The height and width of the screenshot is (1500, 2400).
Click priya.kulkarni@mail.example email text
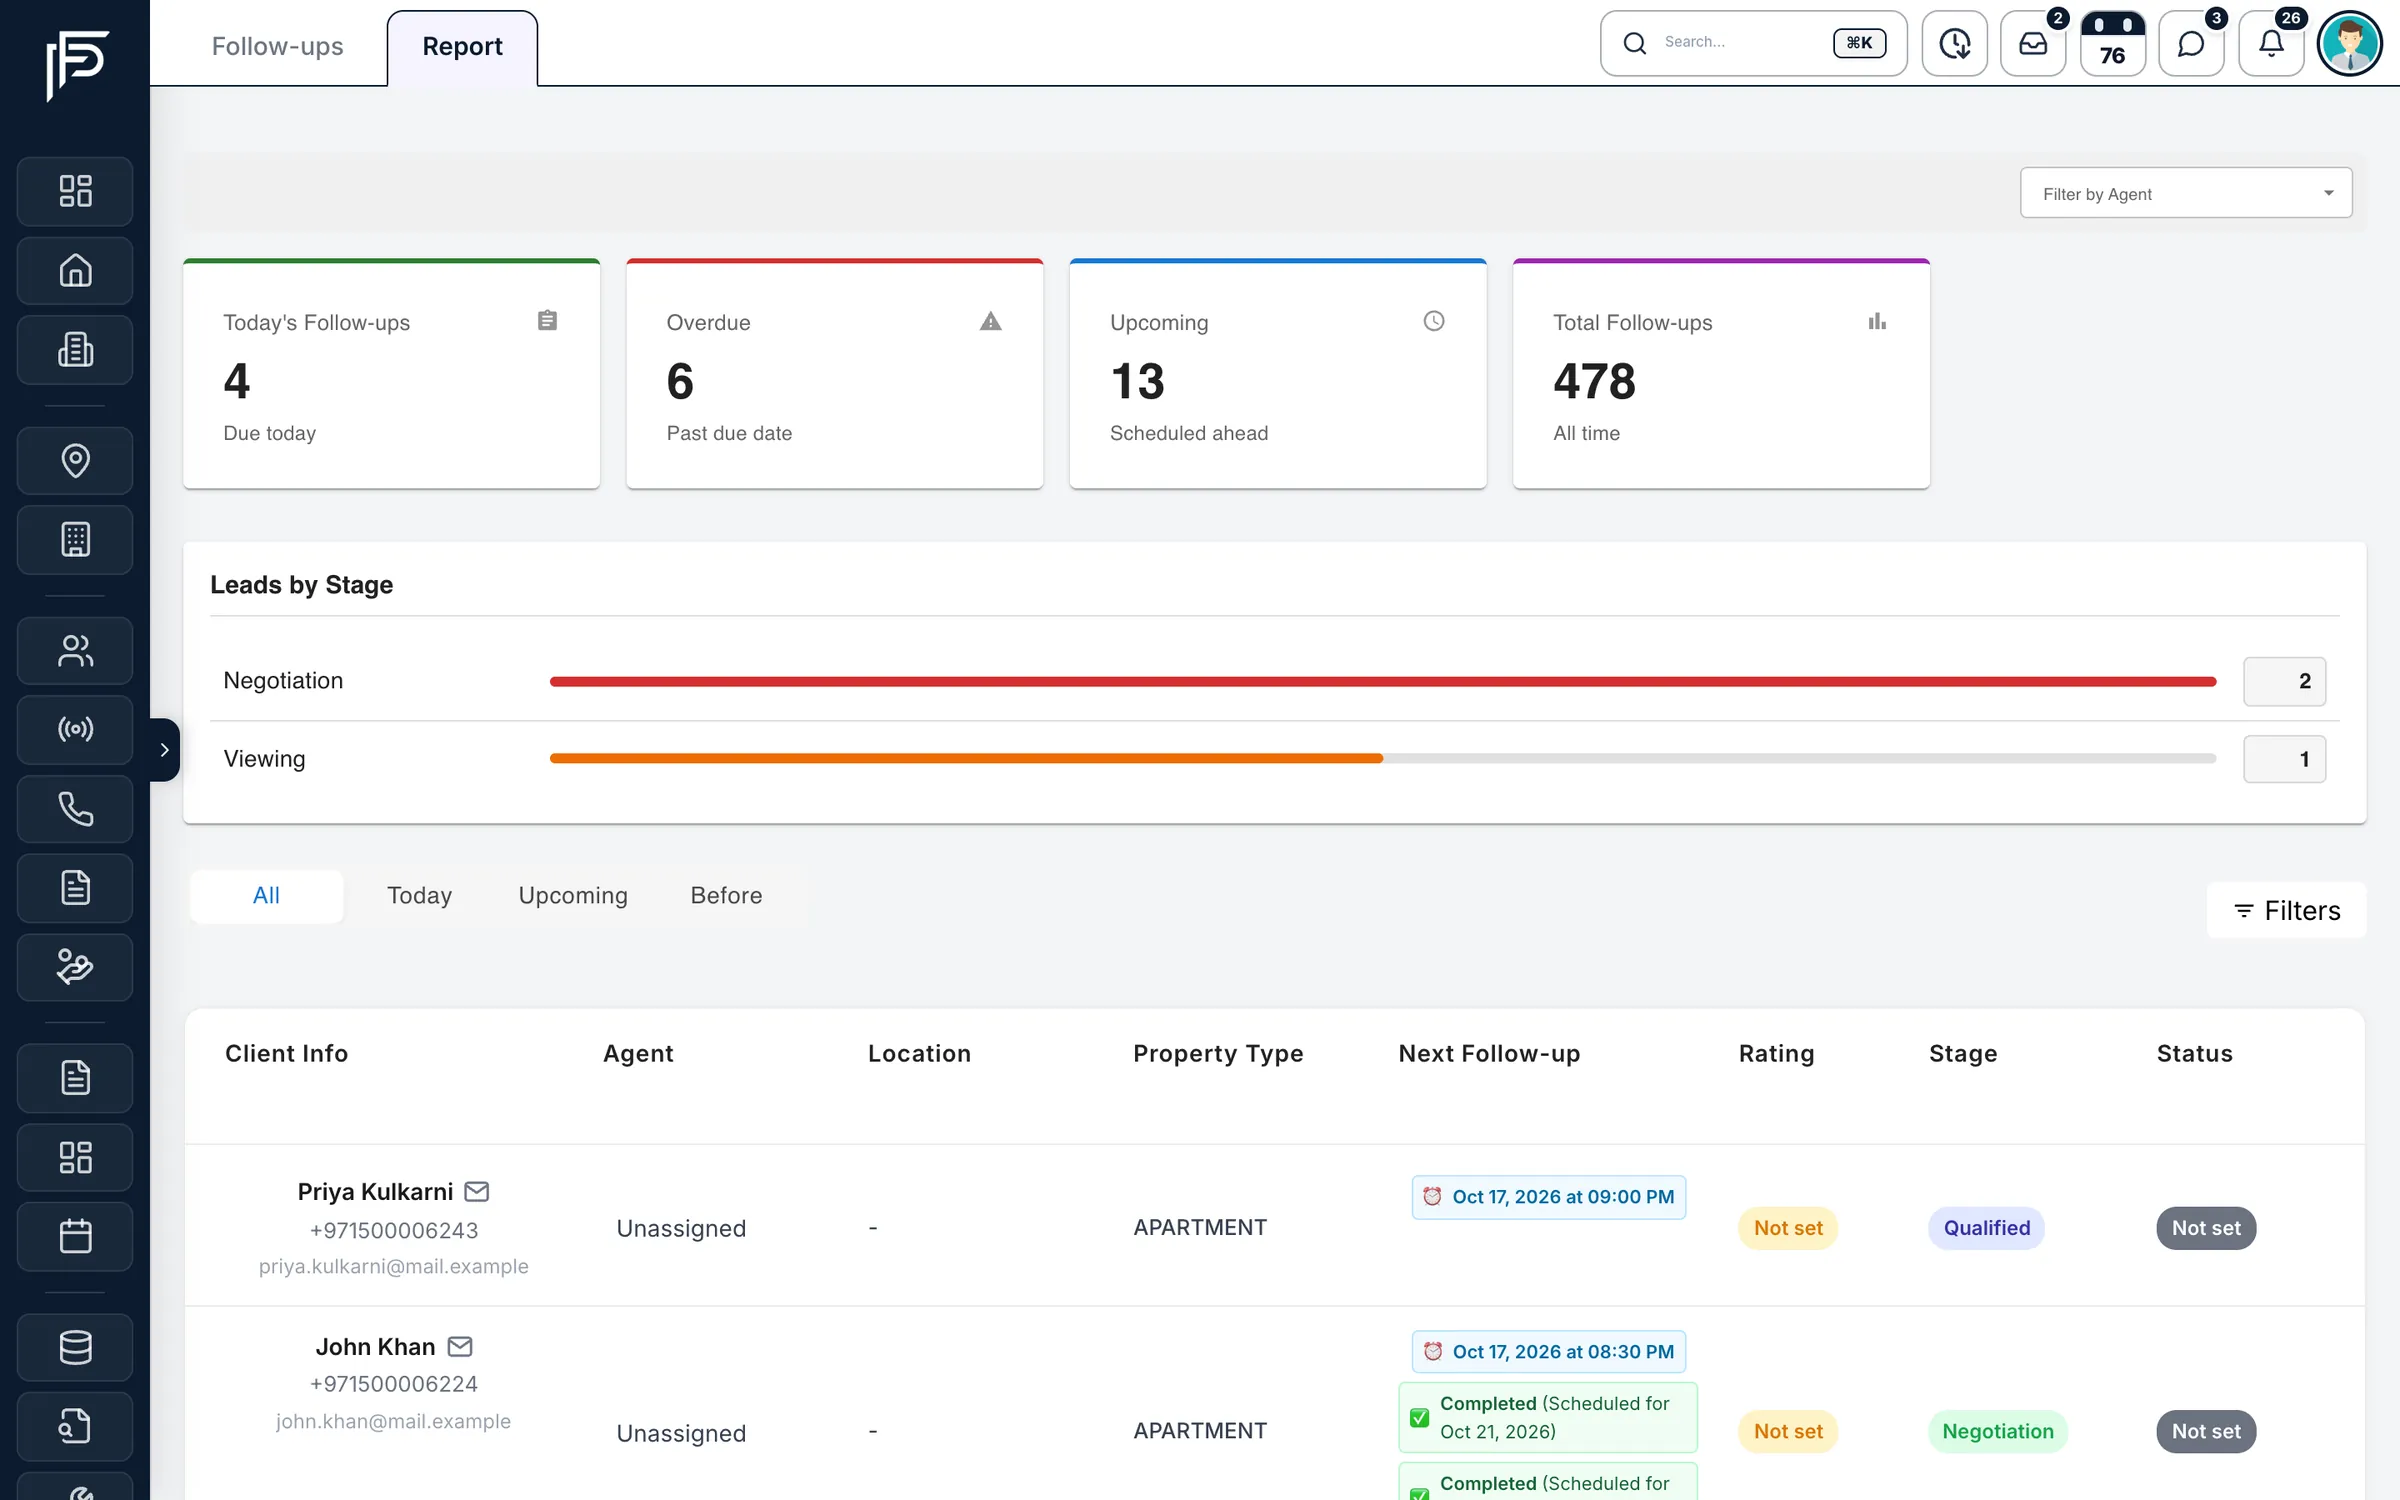[393, 1266]
